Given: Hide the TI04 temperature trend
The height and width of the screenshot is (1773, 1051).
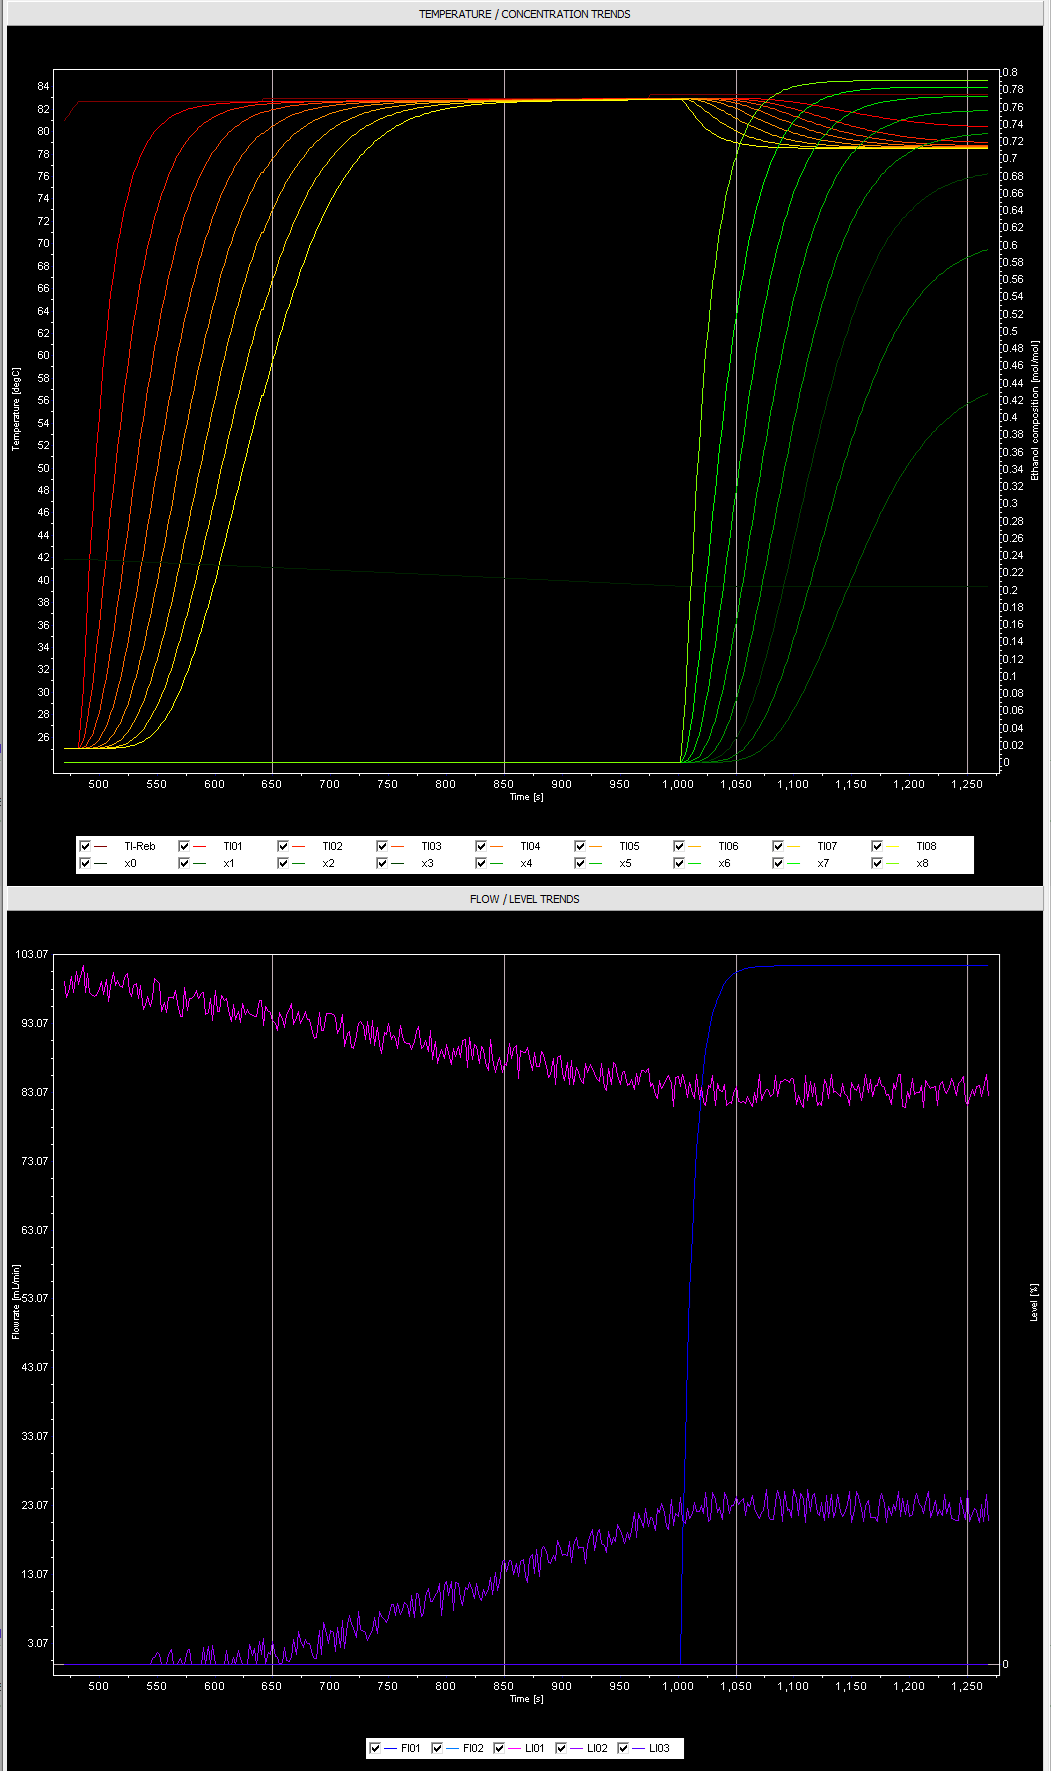Looking at the screenshot, I should point(481,846).
